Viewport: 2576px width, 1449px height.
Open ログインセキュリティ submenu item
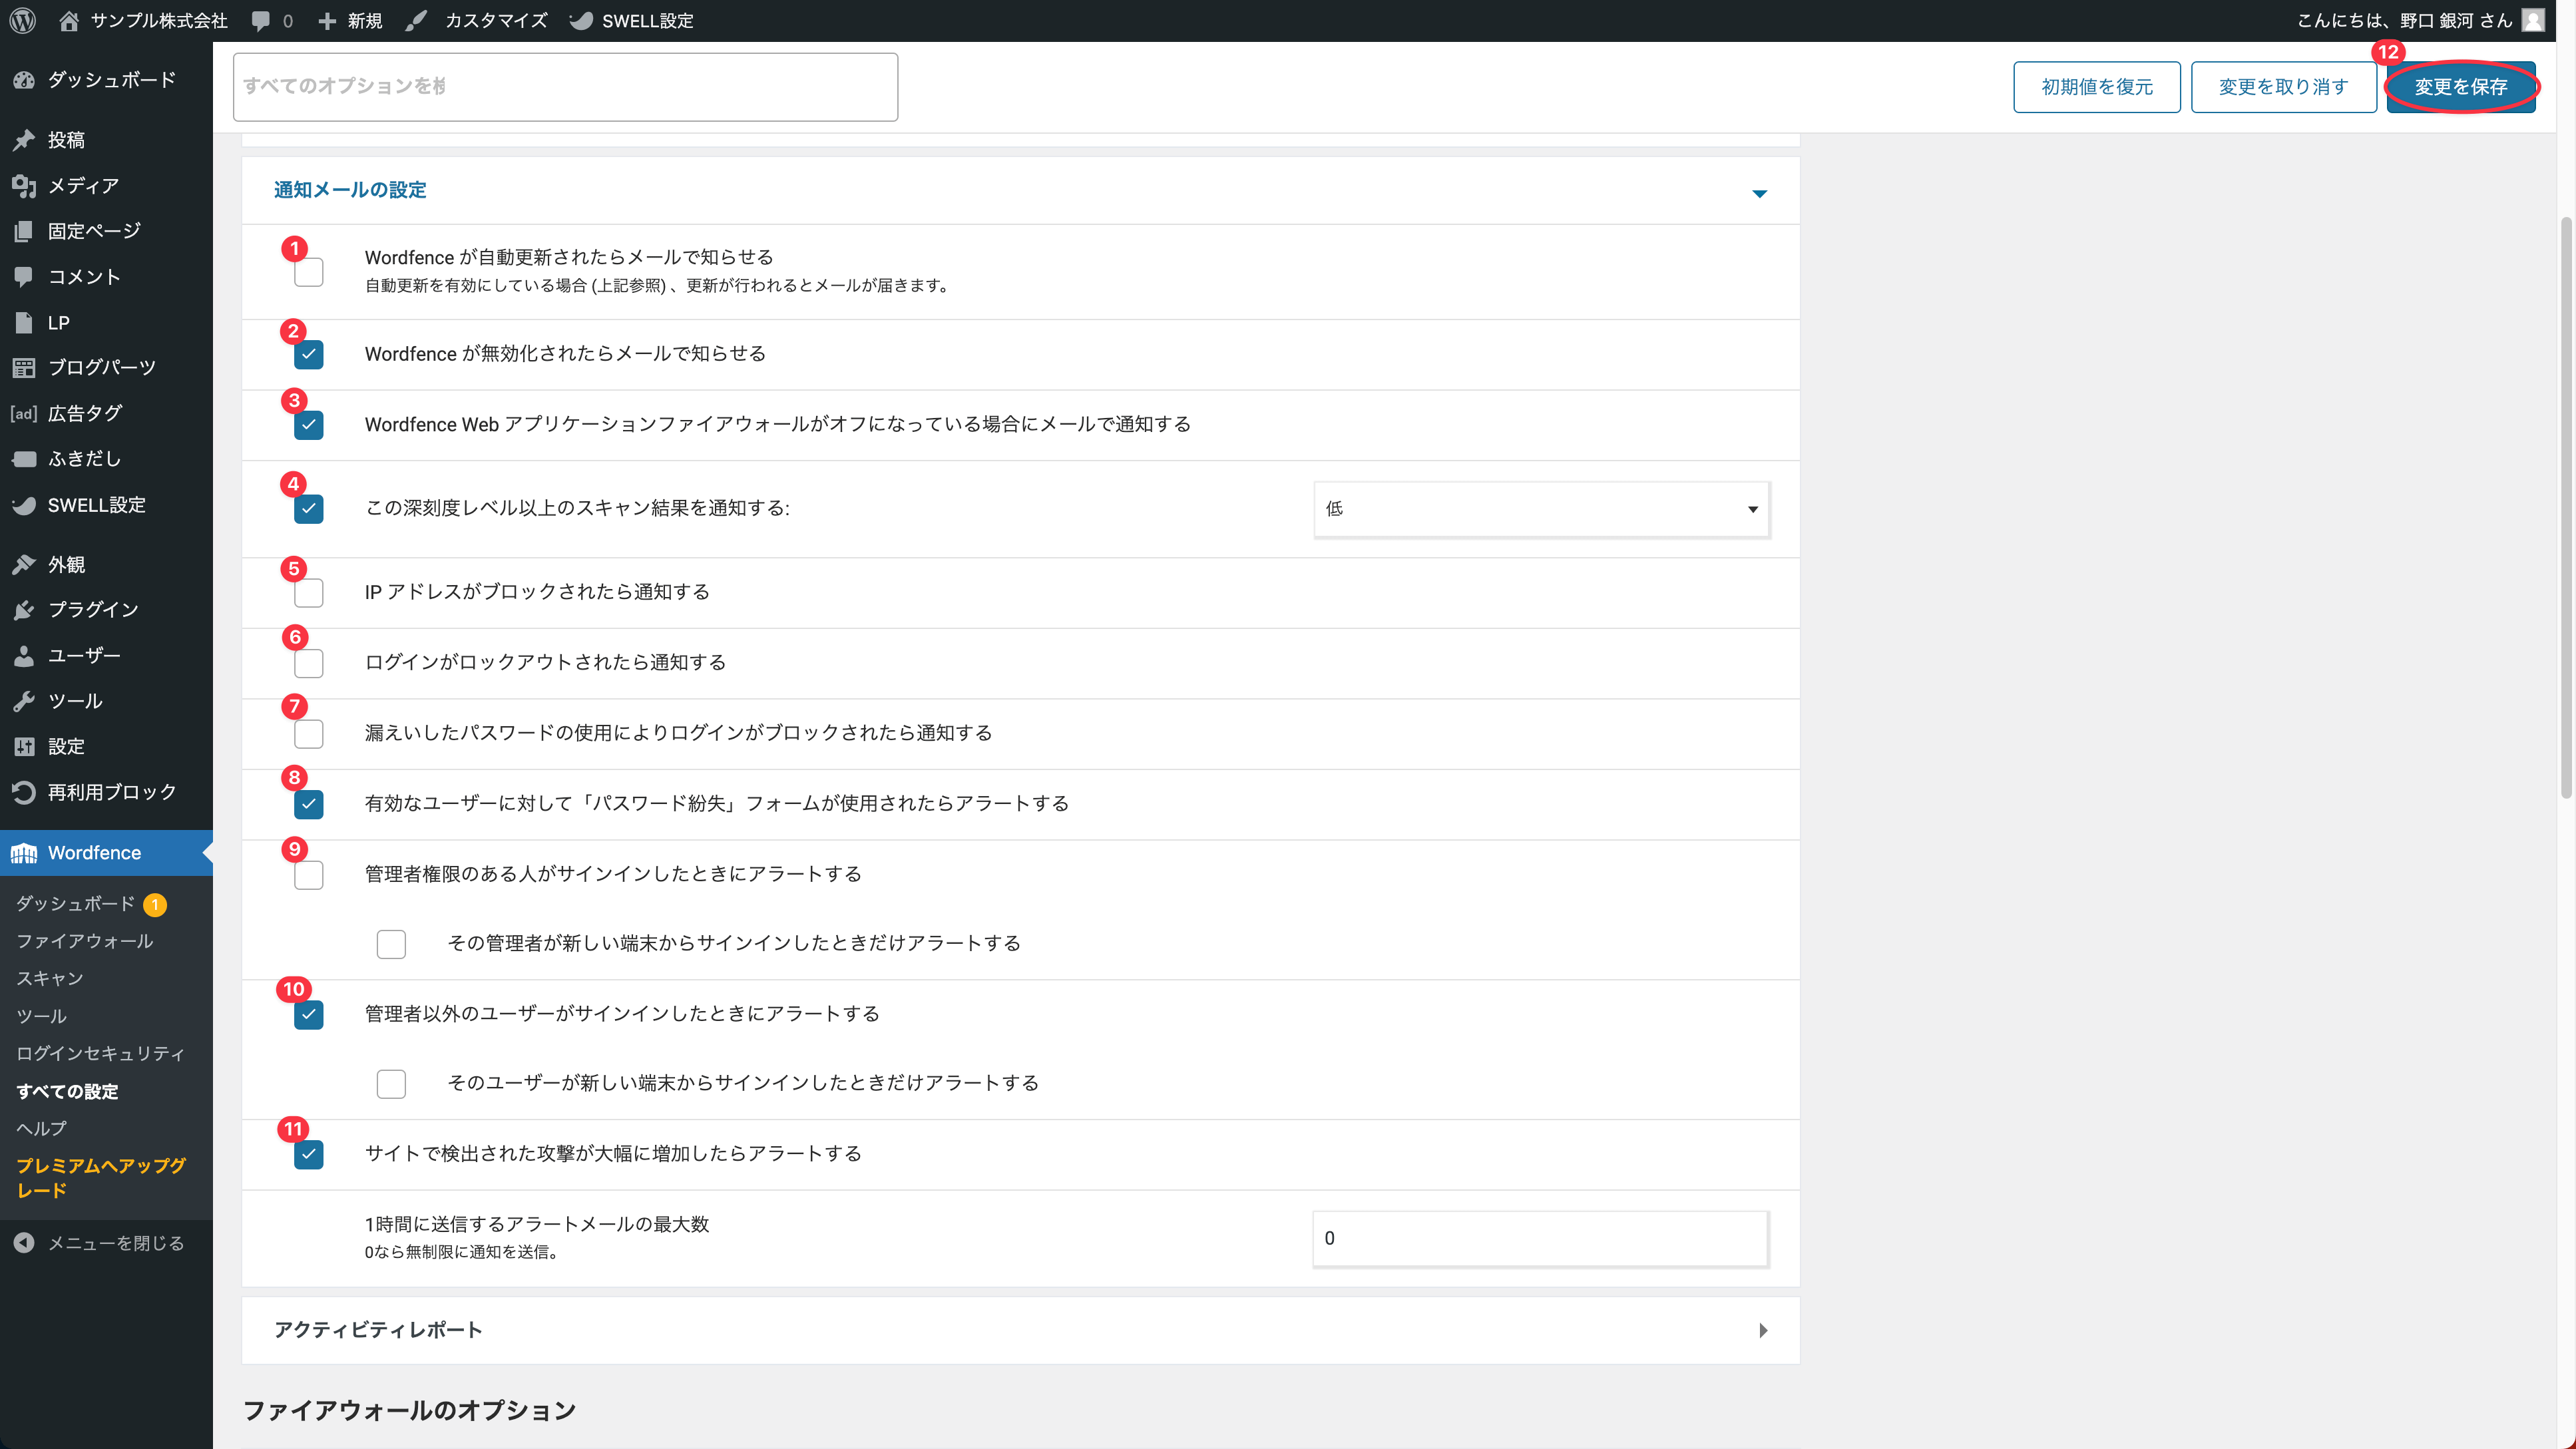click(x=100, y=1053)
